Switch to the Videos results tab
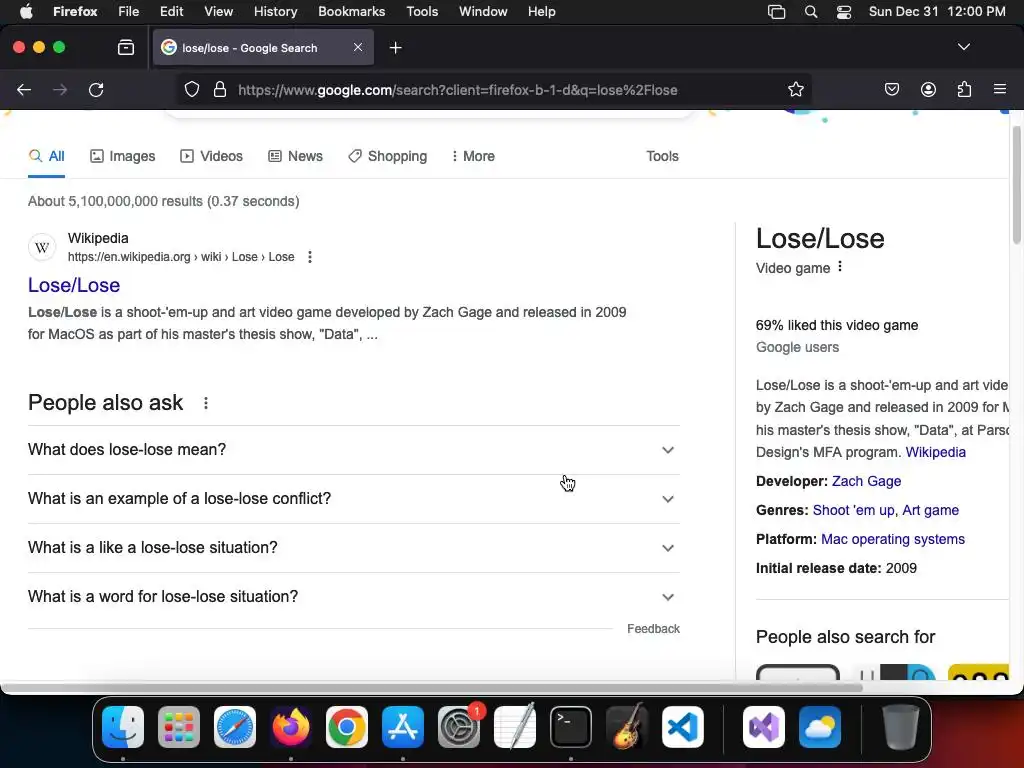The width and height of the screenshot is (1024, 768). click(x=212, y=156)
